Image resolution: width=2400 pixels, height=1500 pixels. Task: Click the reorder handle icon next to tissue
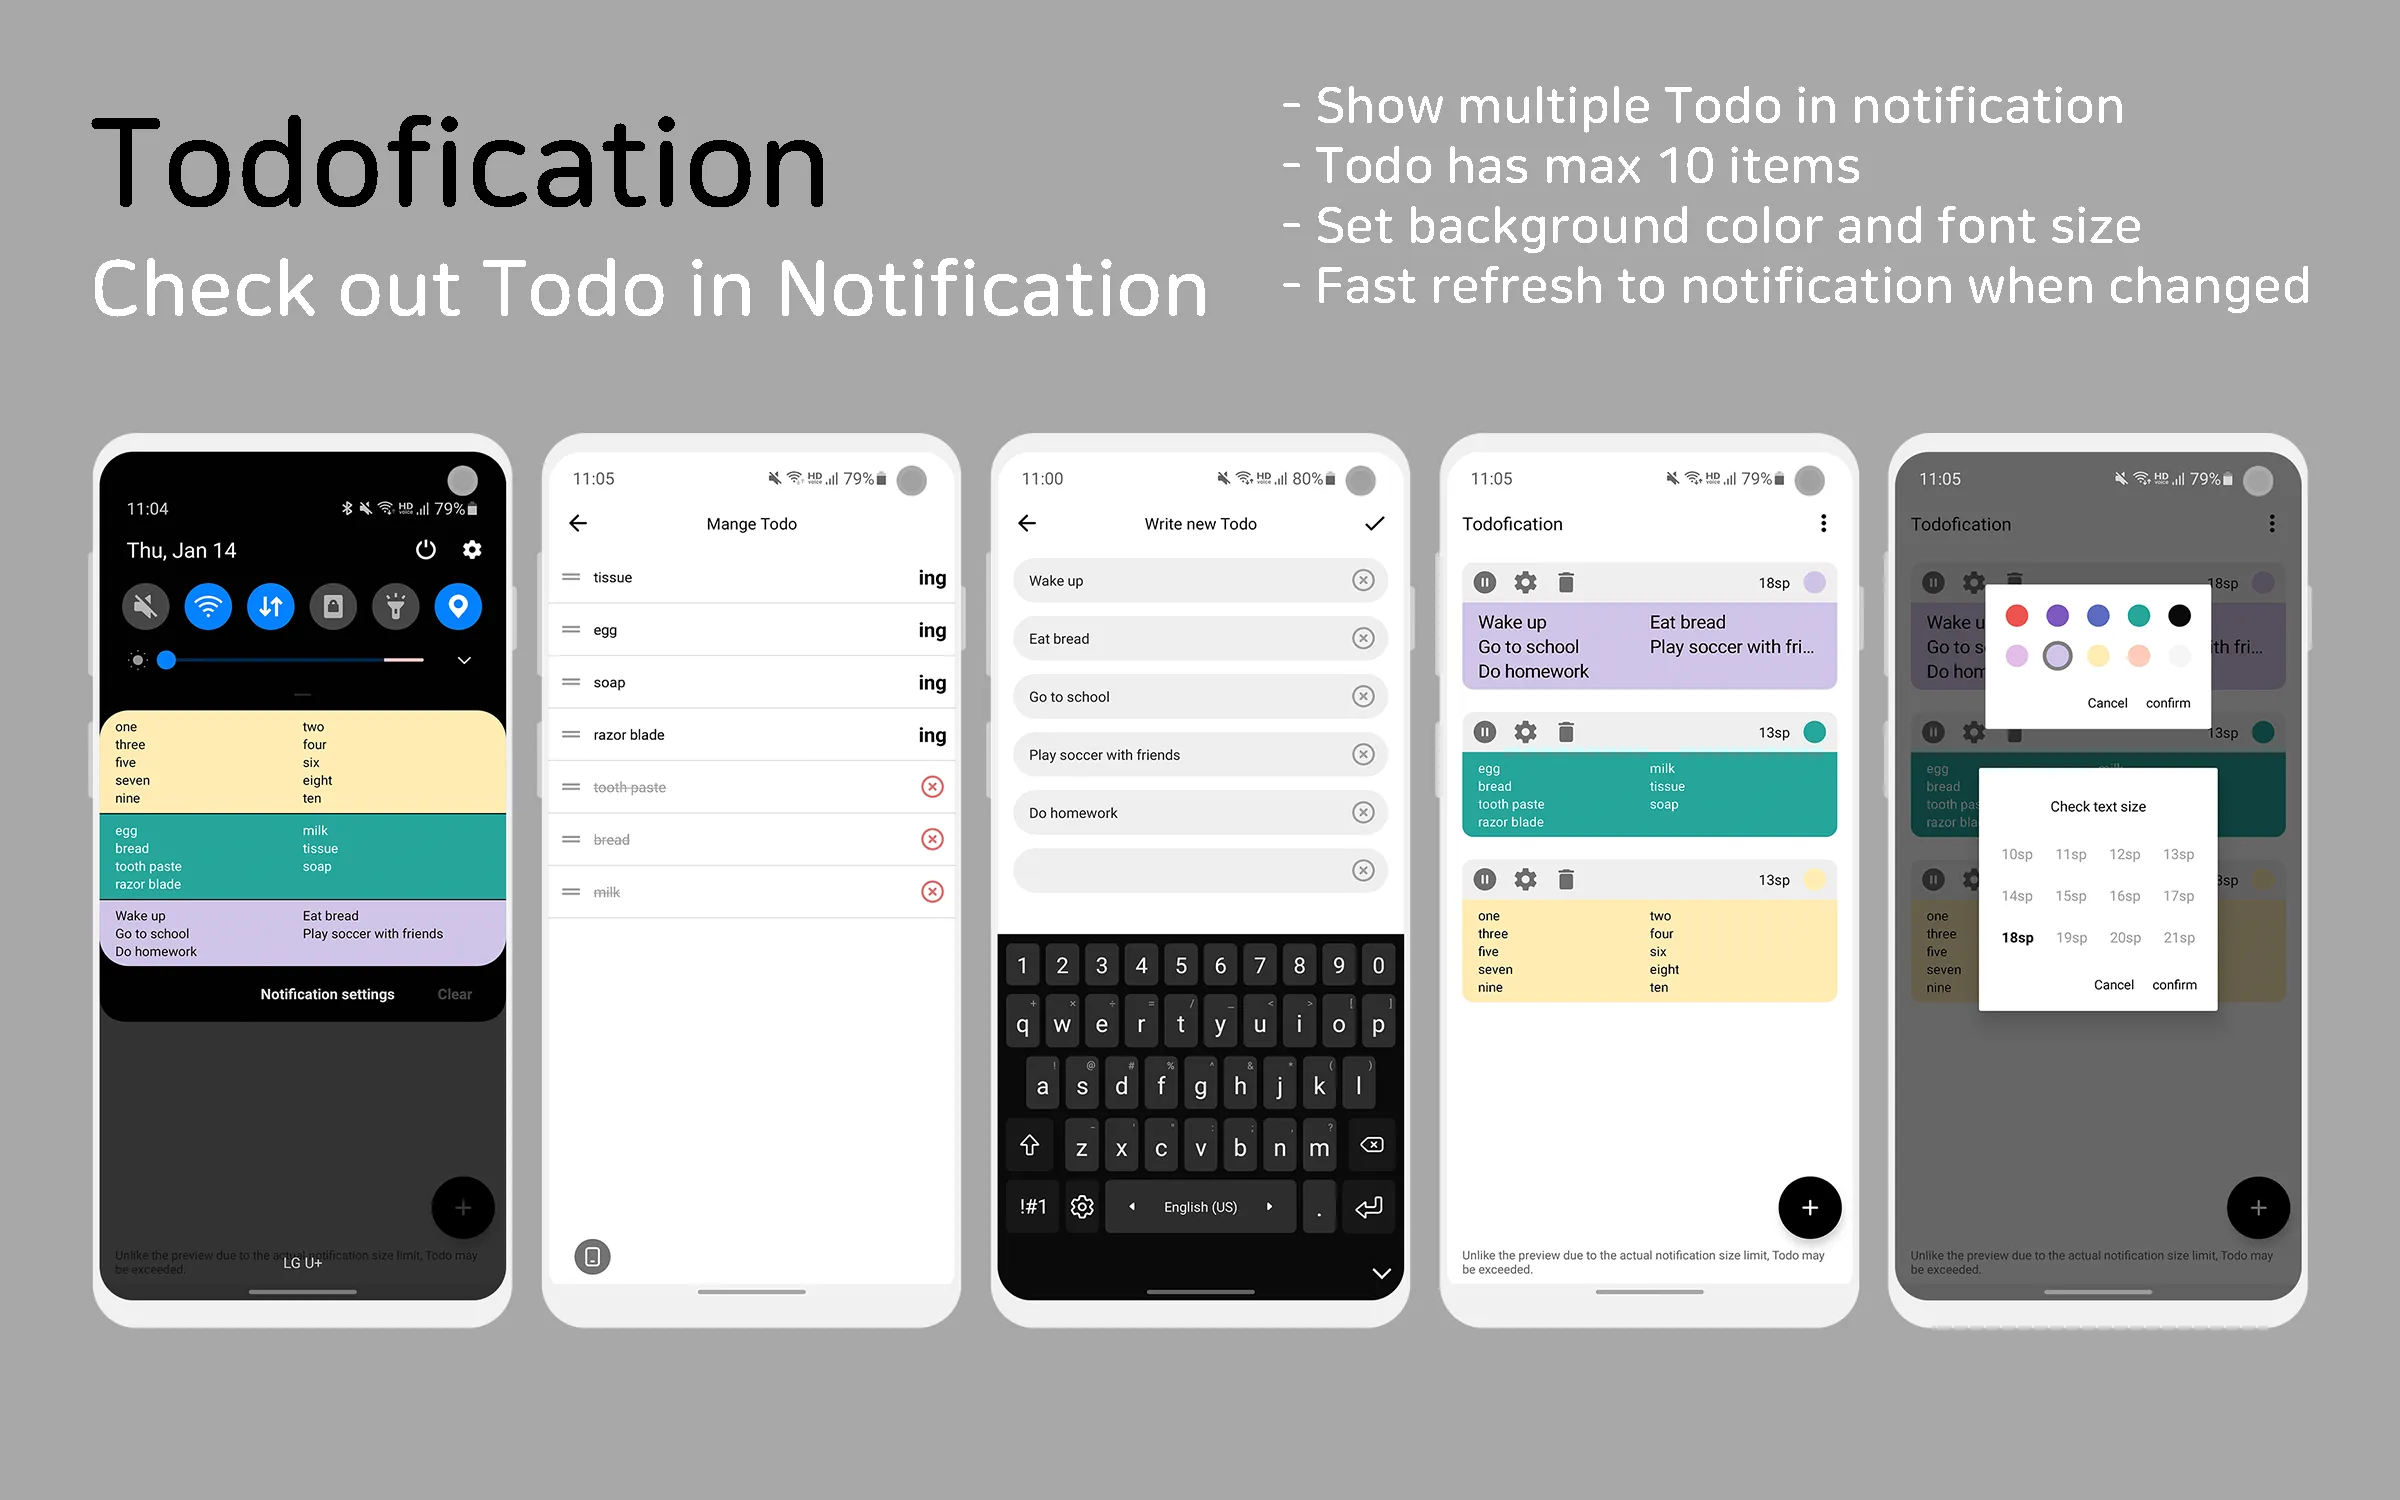(x=572, y=577)
